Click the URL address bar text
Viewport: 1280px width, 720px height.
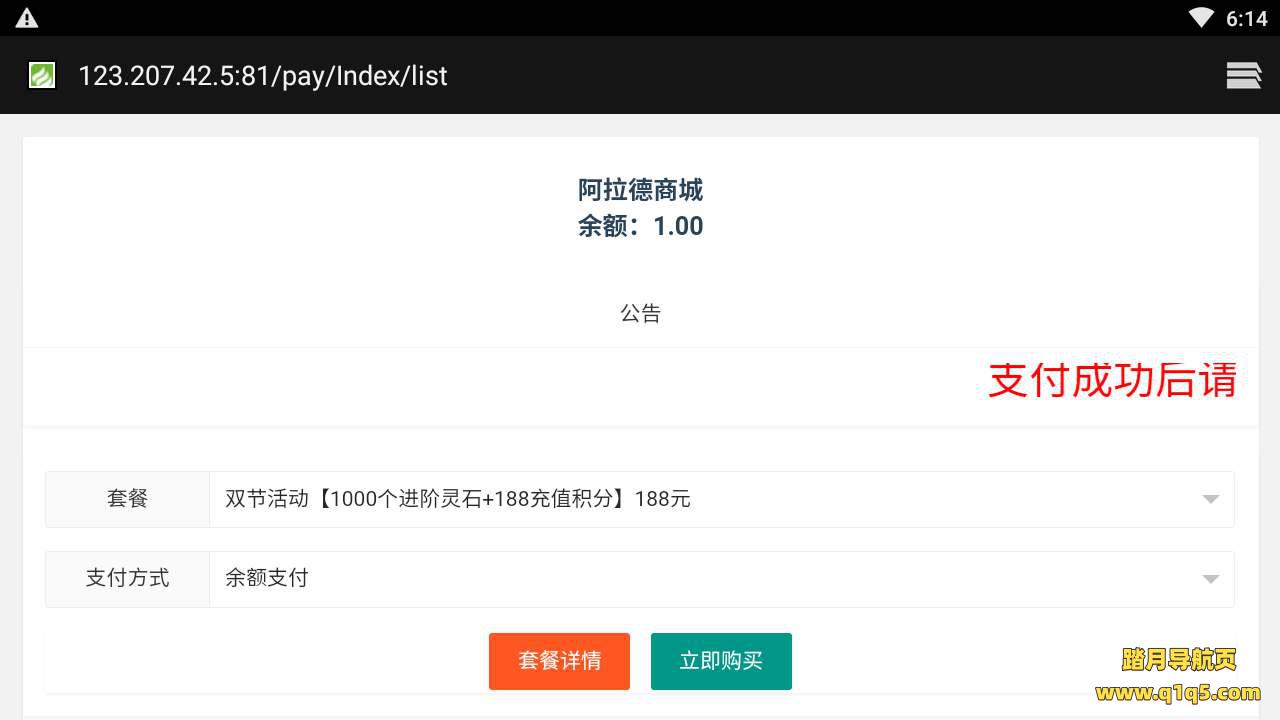(x=263, y=76)
